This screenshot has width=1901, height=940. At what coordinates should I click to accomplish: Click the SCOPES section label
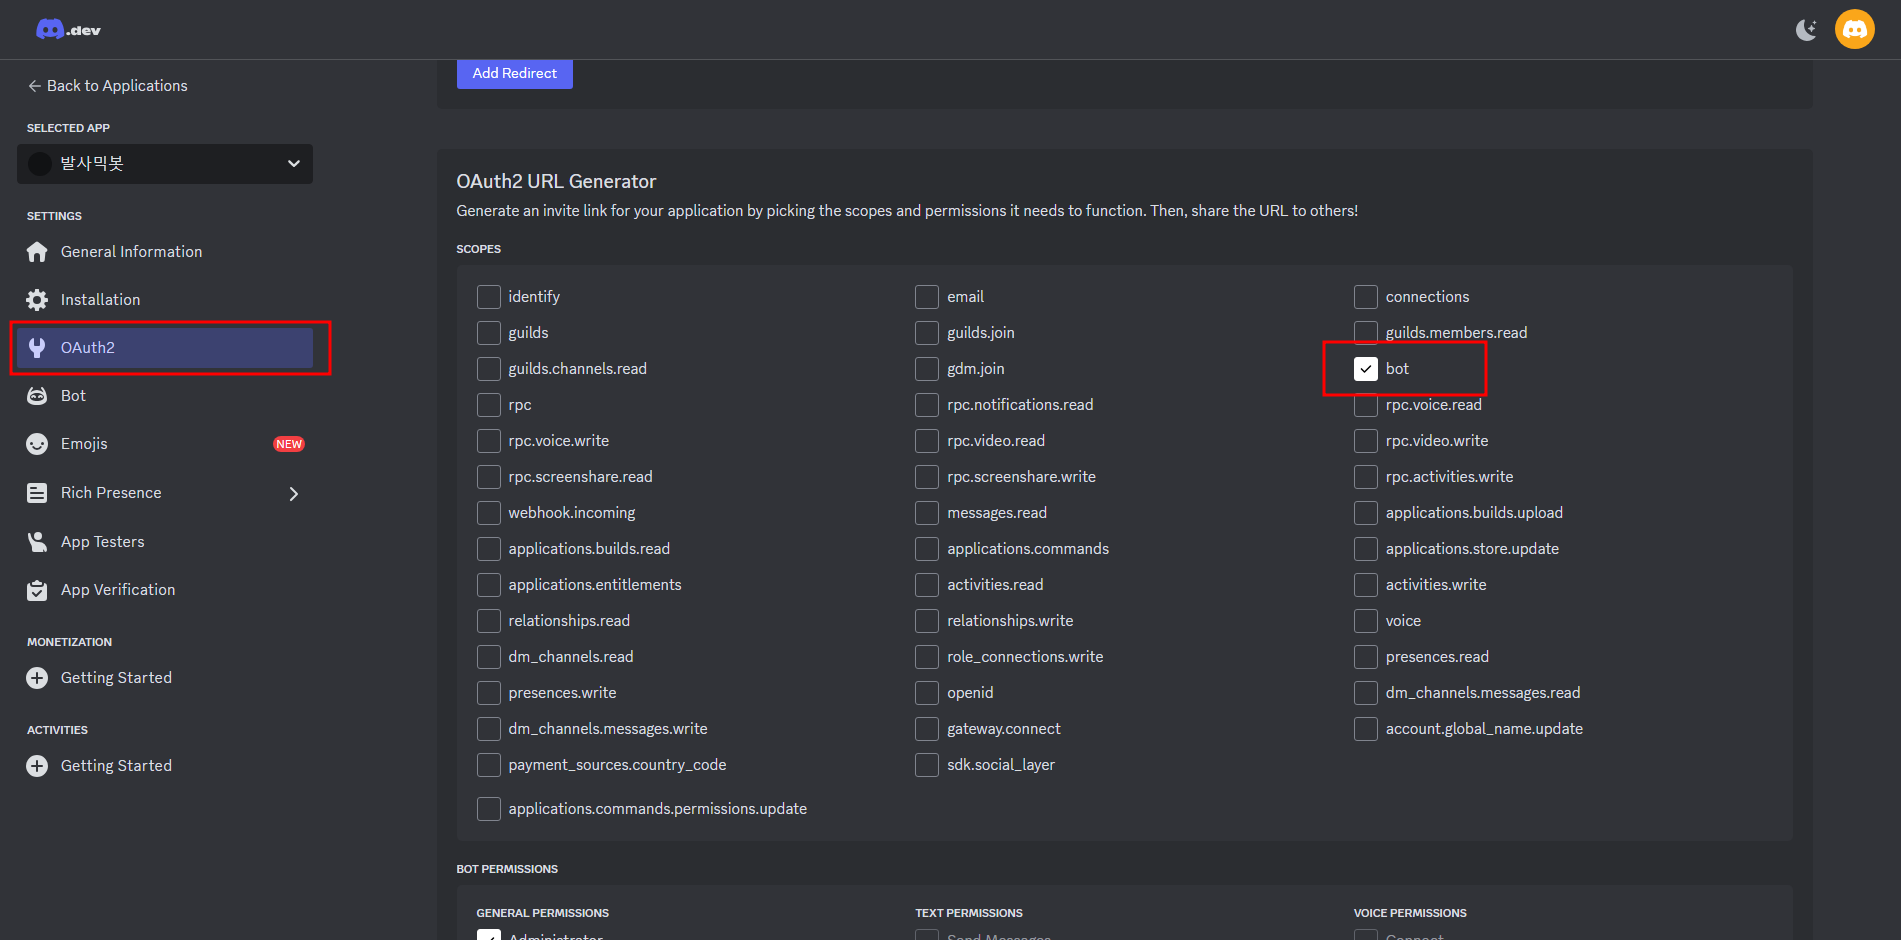pos(479,249)
